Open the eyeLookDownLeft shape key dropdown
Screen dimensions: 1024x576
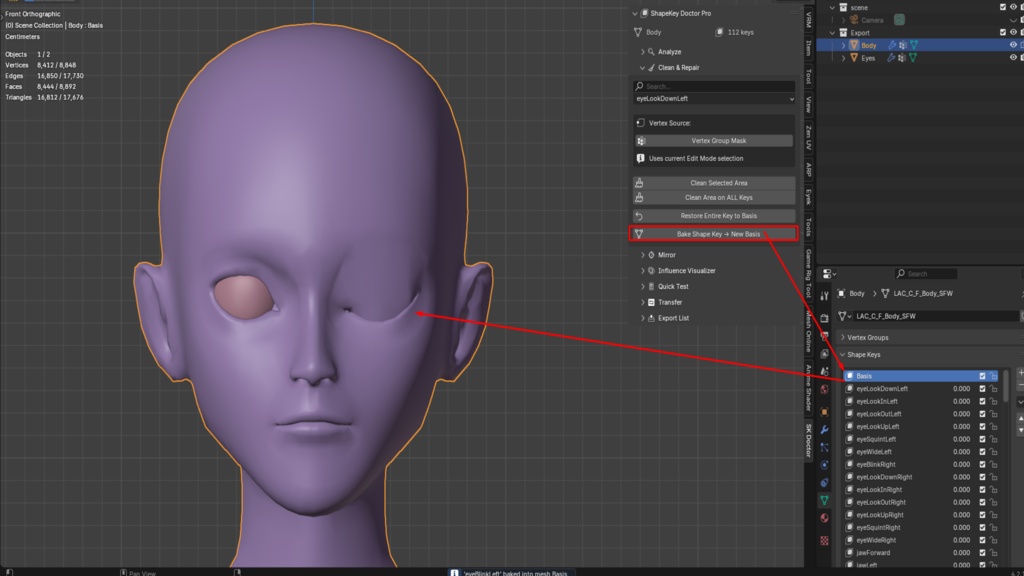click(714, 99)
